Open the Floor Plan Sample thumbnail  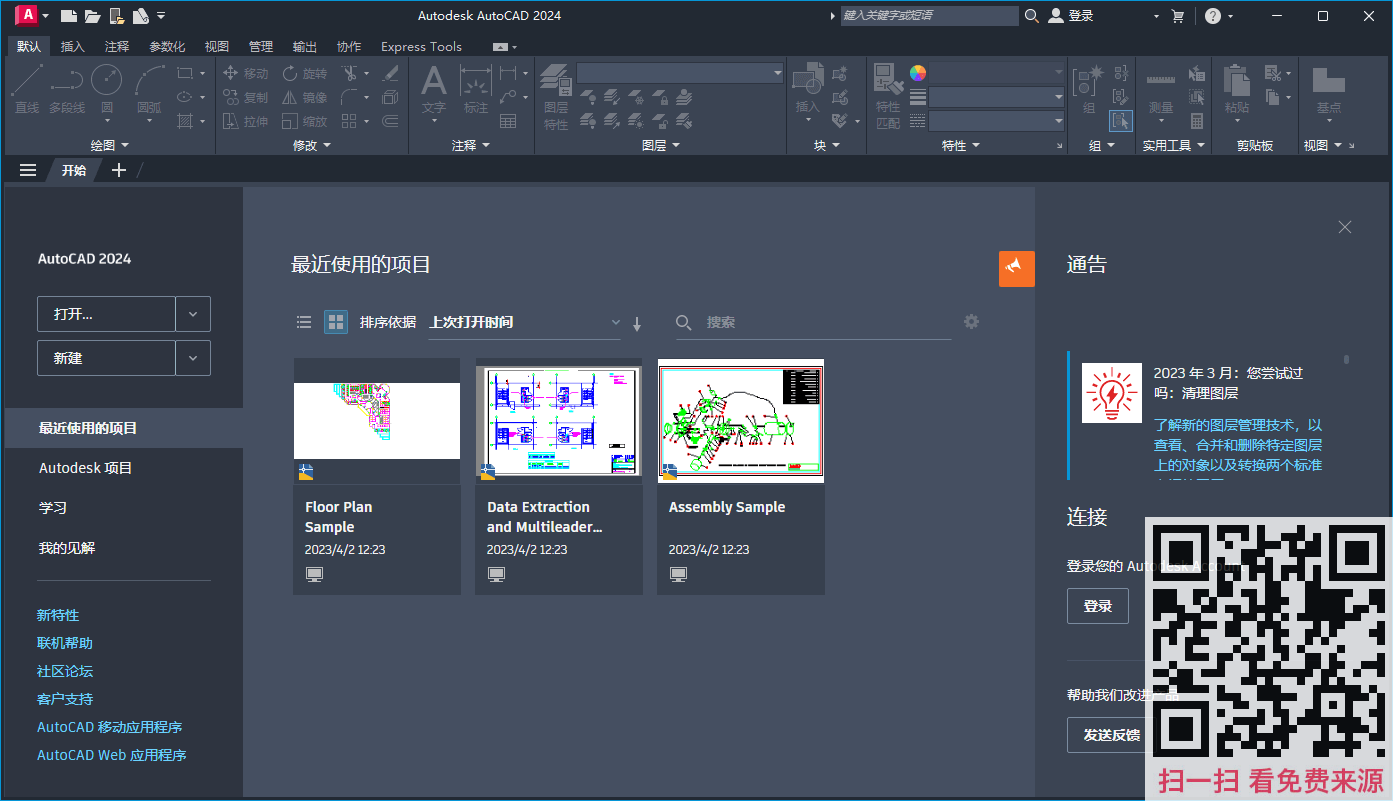click(x=377, y=421)
